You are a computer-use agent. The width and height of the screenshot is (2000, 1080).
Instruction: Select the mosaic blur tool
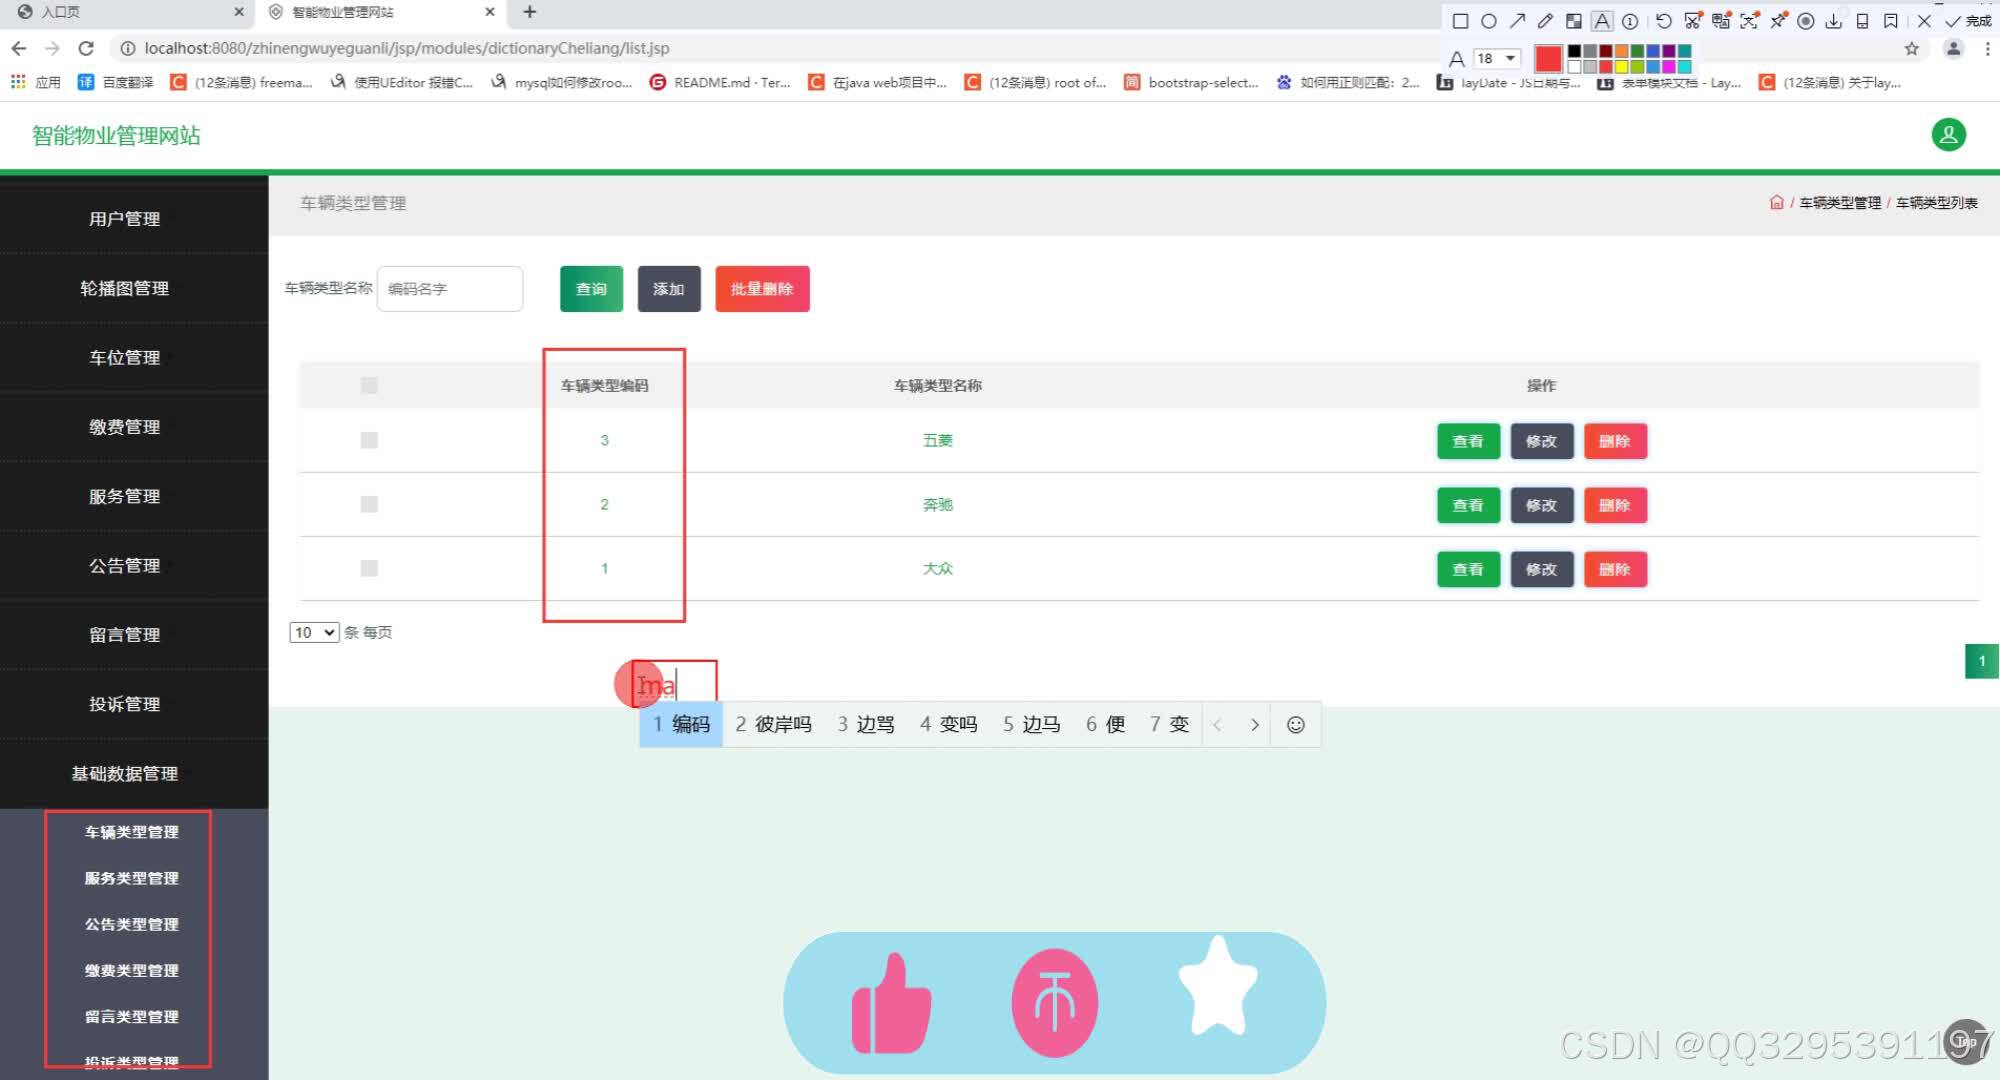[1573, 21]
